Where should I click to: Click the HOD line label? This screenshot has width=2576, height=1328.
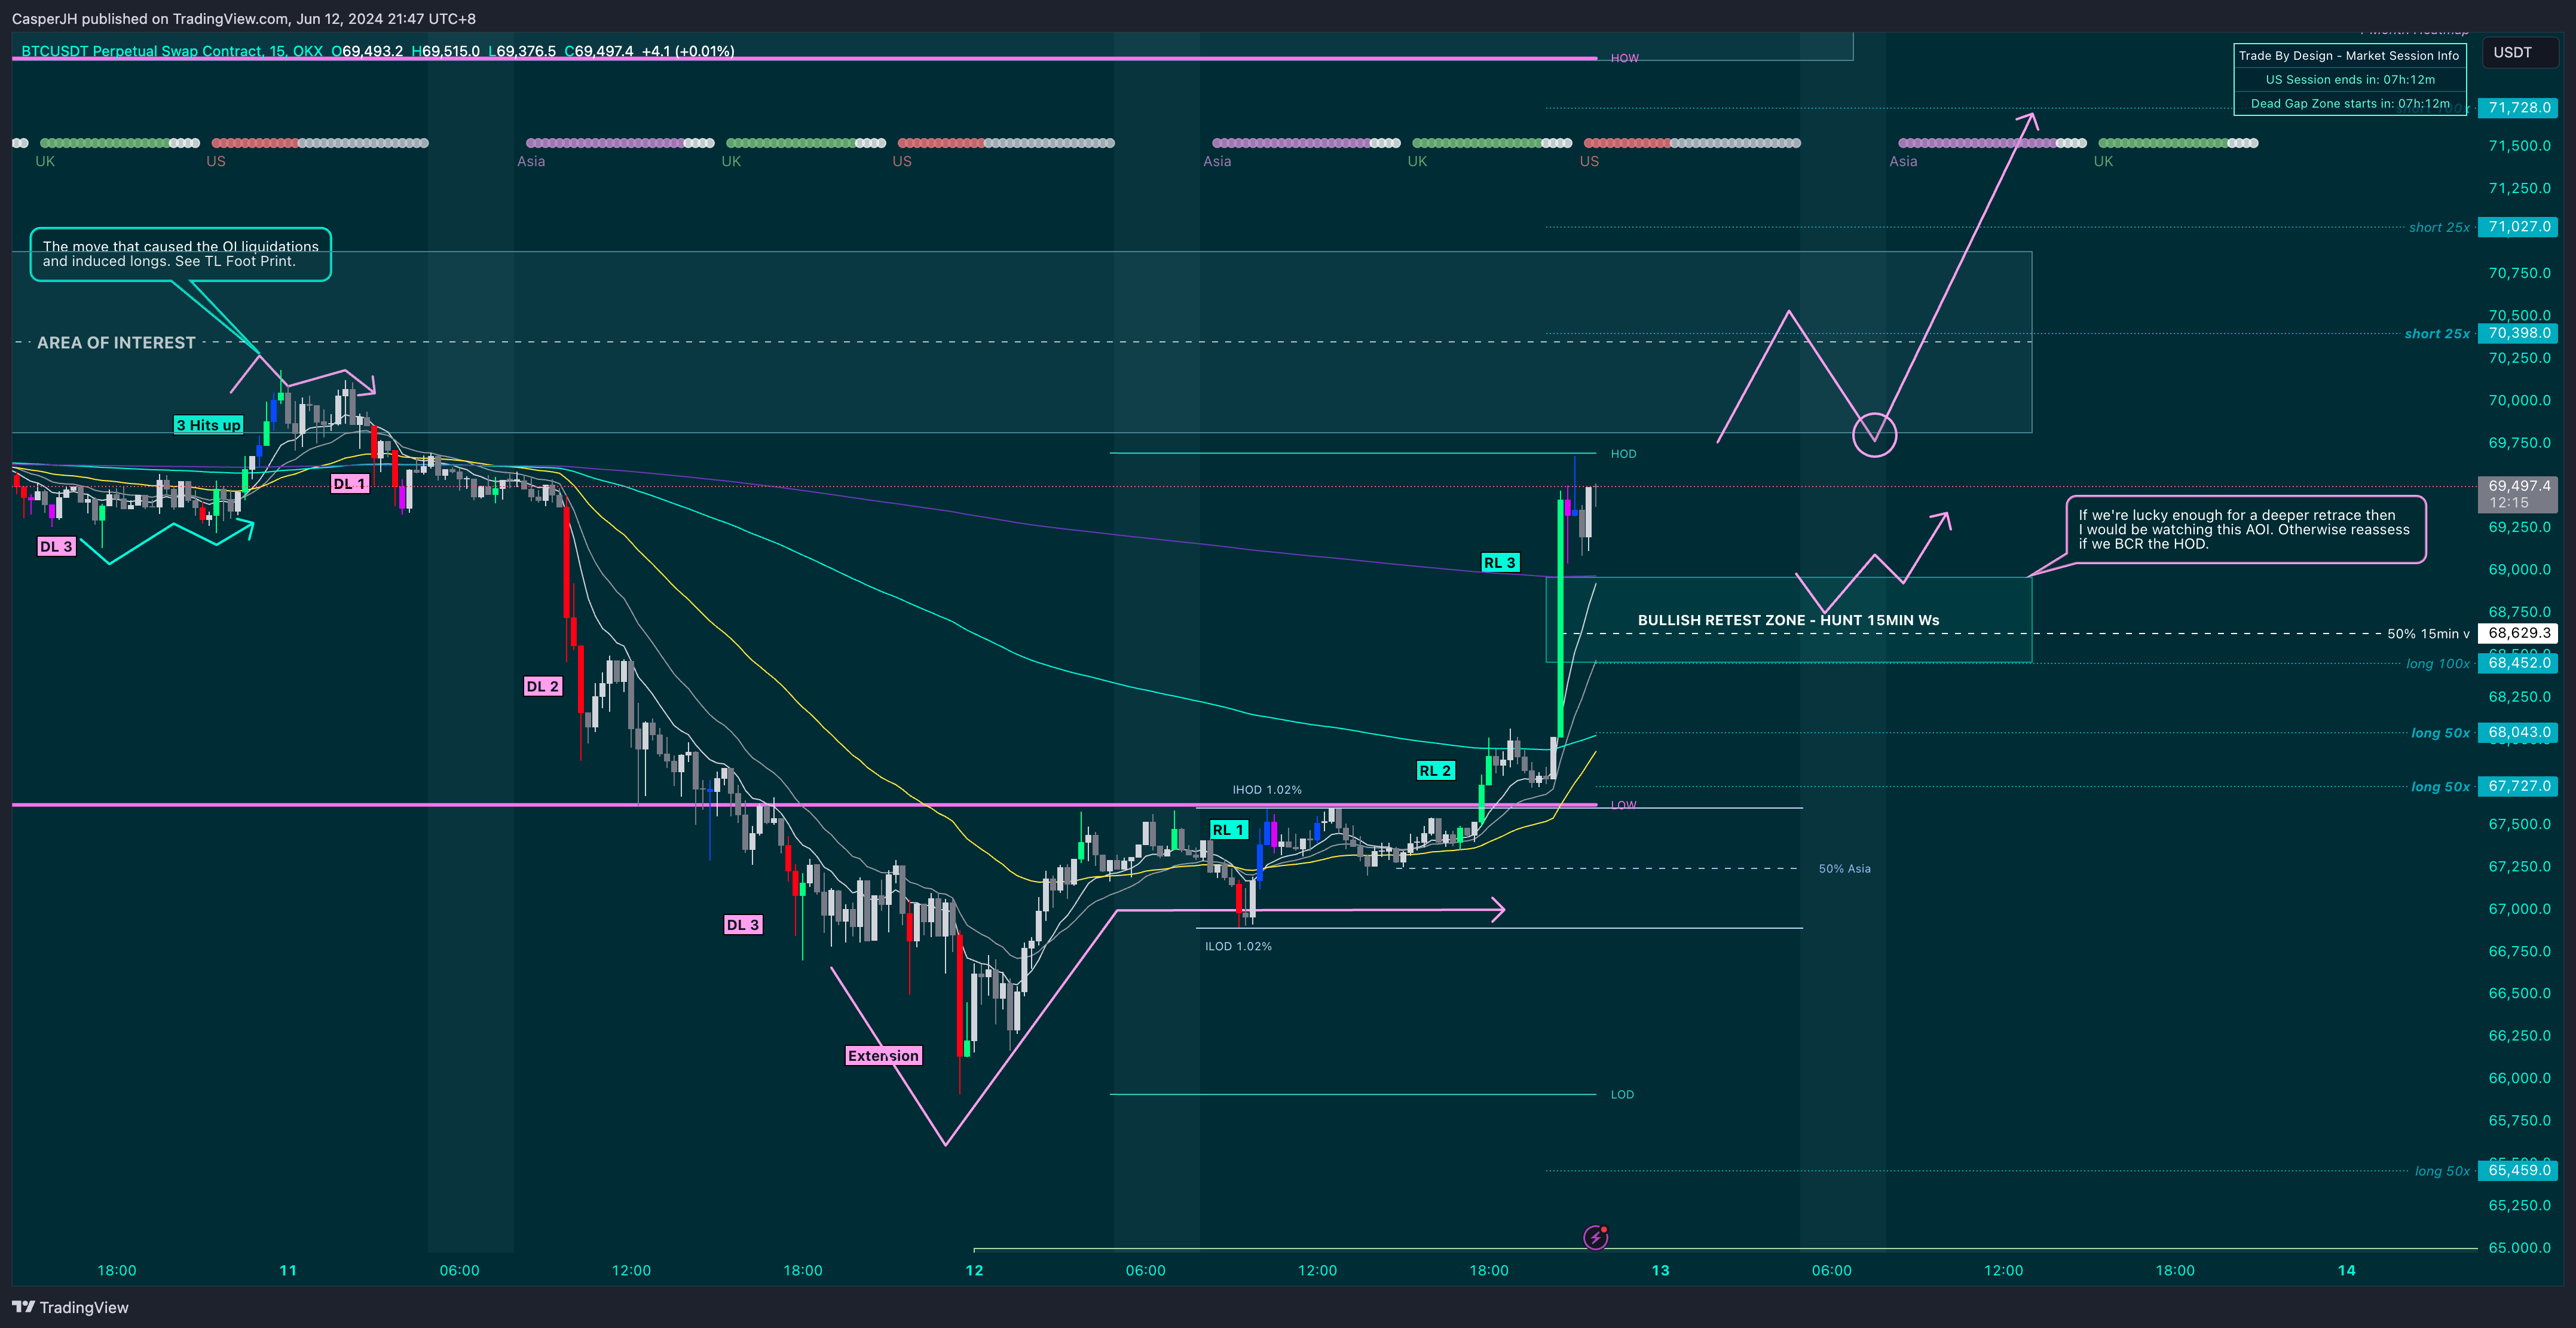click(1623, 454)
